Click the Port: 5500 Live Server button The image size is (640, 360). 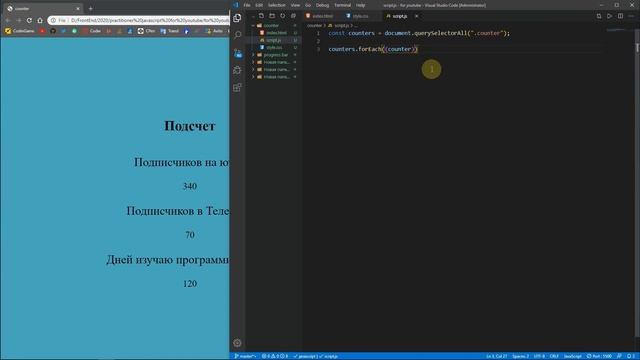tap(599, 356)
